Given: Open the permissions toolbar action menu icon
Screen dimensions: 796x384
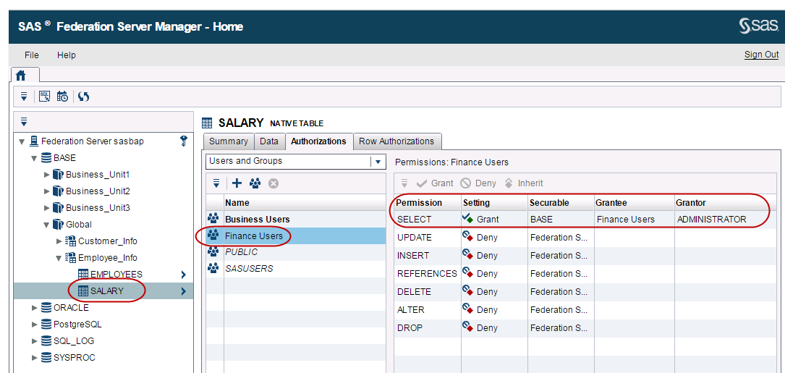Looking at the screenshot, I should (405, 183).
